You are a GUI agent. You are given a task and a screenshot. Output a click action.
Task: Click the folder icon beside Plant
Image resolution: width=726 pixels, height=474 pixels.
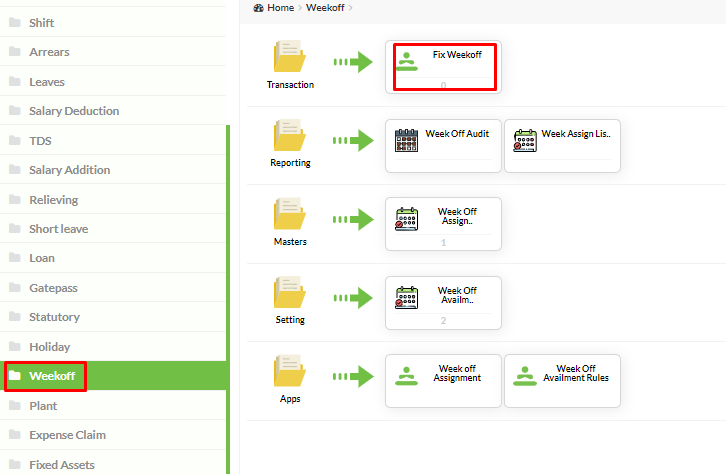pyautogui.click(x=15, y=405)
